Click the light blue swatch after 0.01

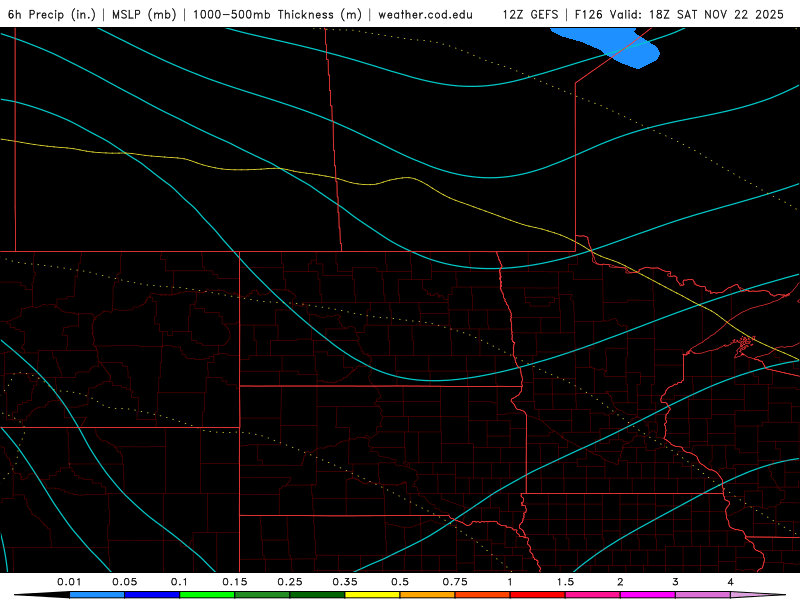[97, 595]
